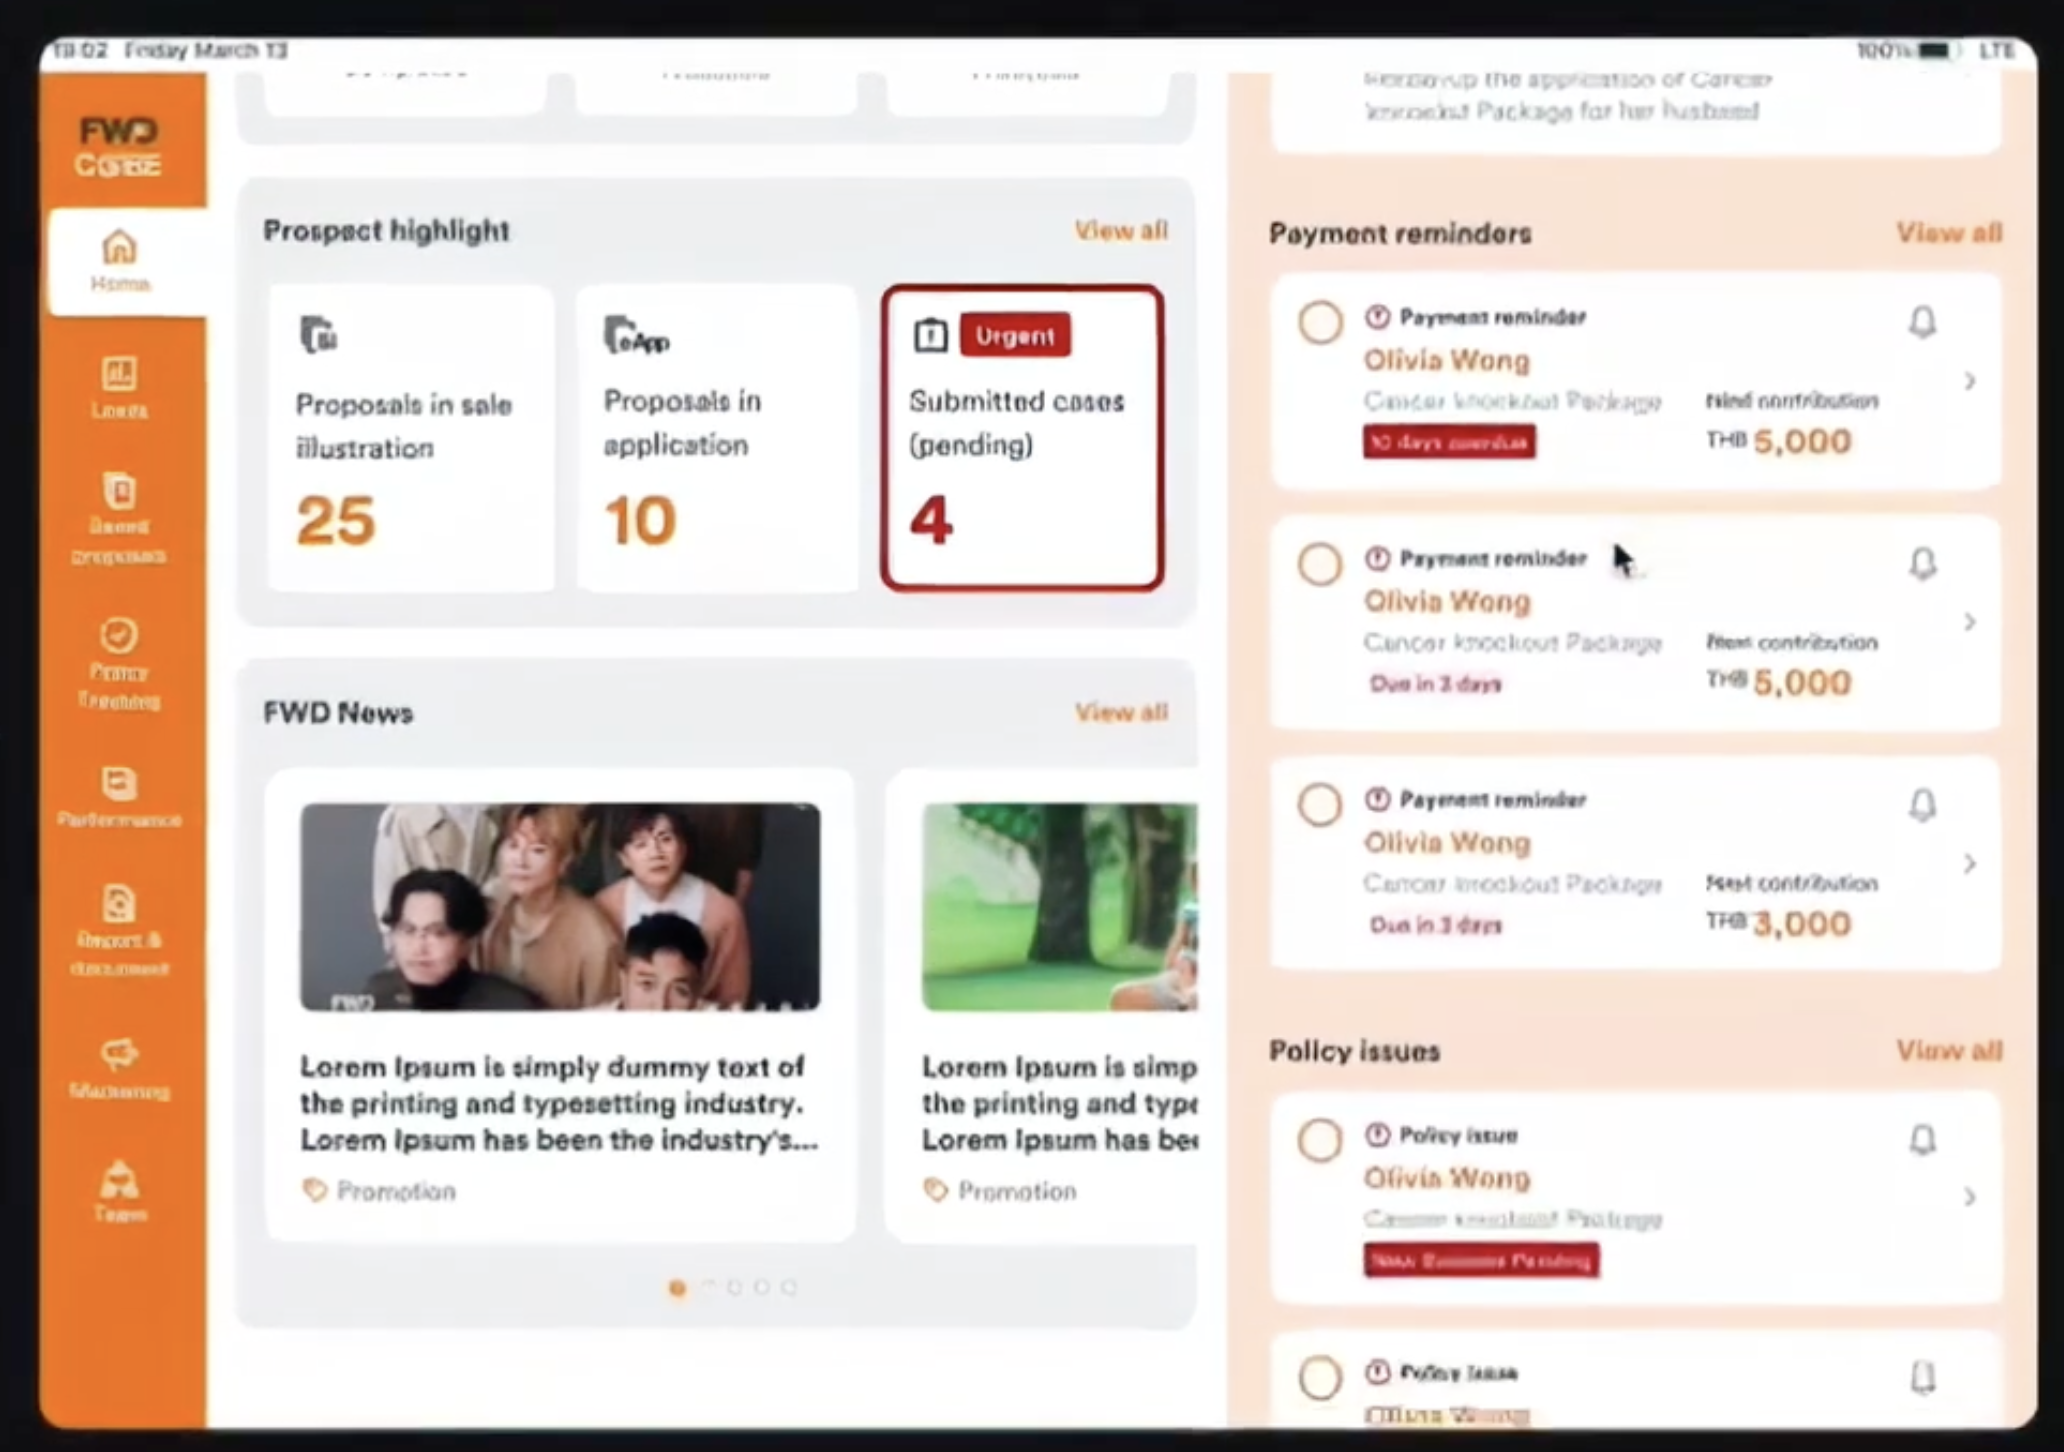
Task: Click View all beside Payment reminders
Action: click(1949, 233)
